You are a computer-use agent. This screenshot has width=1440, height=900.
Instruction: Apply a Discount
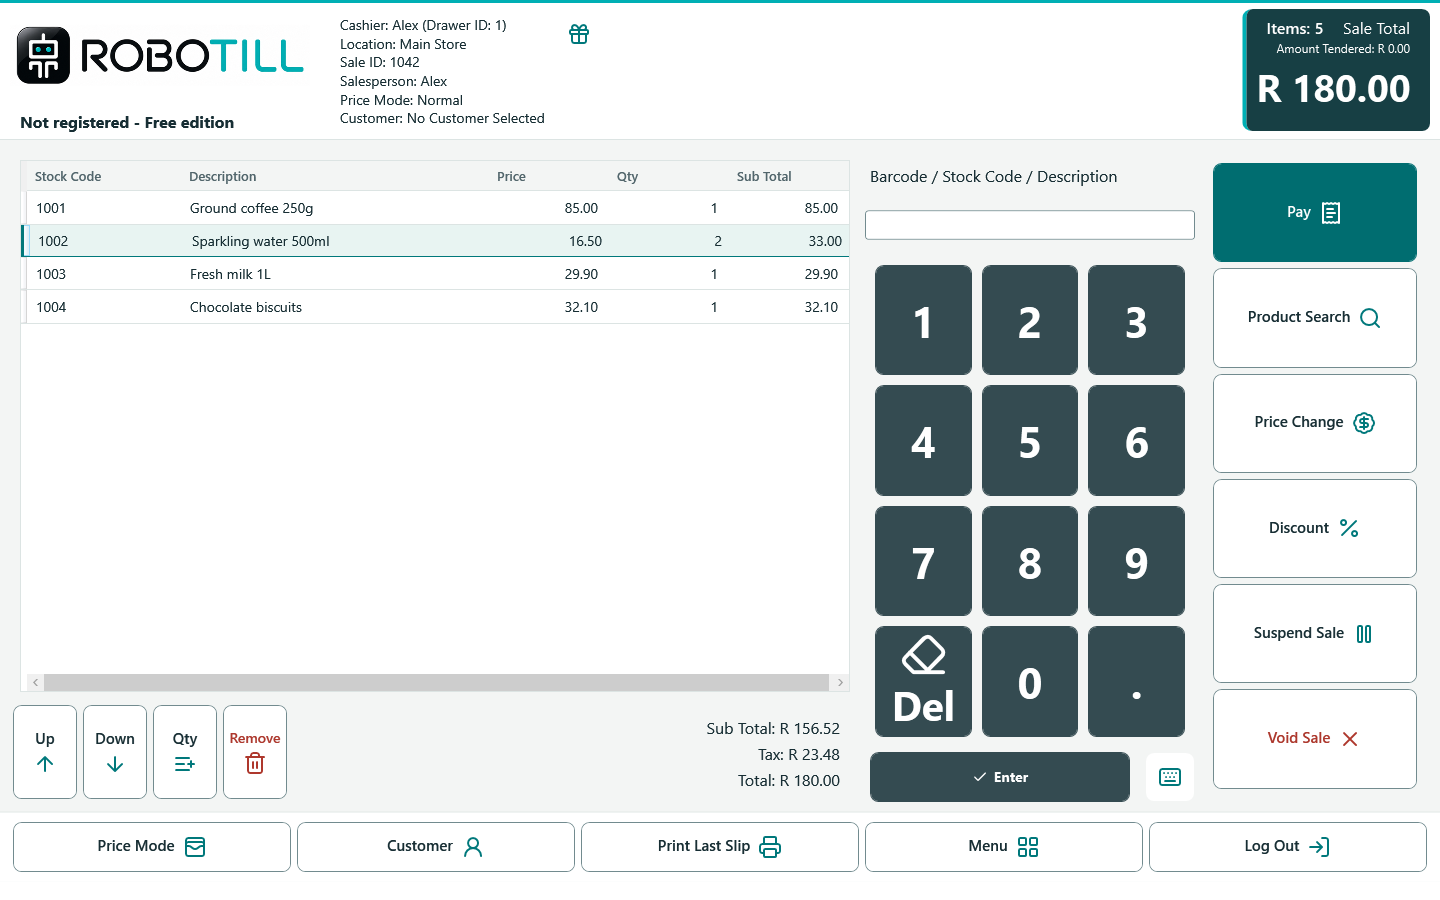pyautogui.click(x=1315, y=528)
